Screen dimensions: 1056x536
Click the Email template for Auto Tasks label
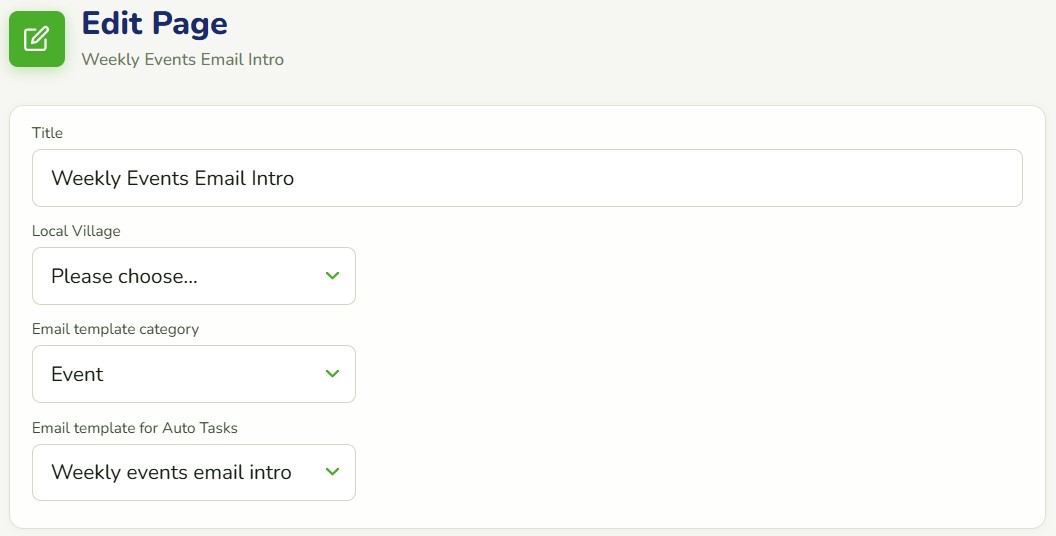(135, 428)
